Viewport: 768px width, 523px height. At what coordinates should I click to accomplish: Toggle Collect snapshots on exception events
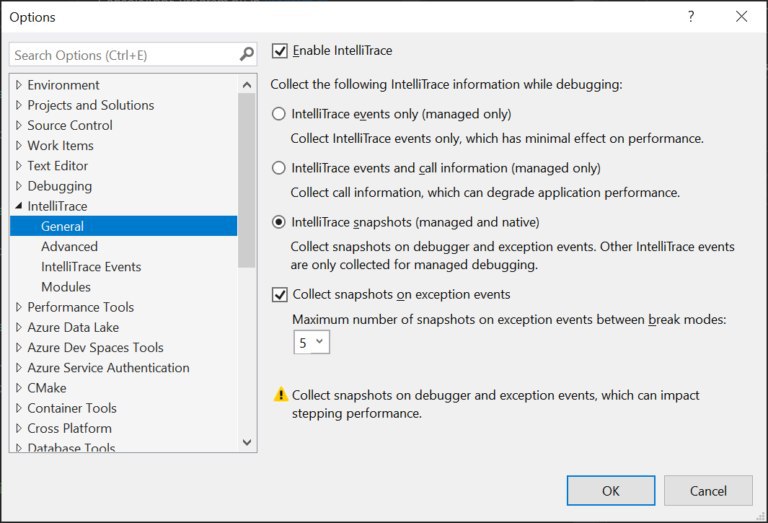(x=280, y=294)
